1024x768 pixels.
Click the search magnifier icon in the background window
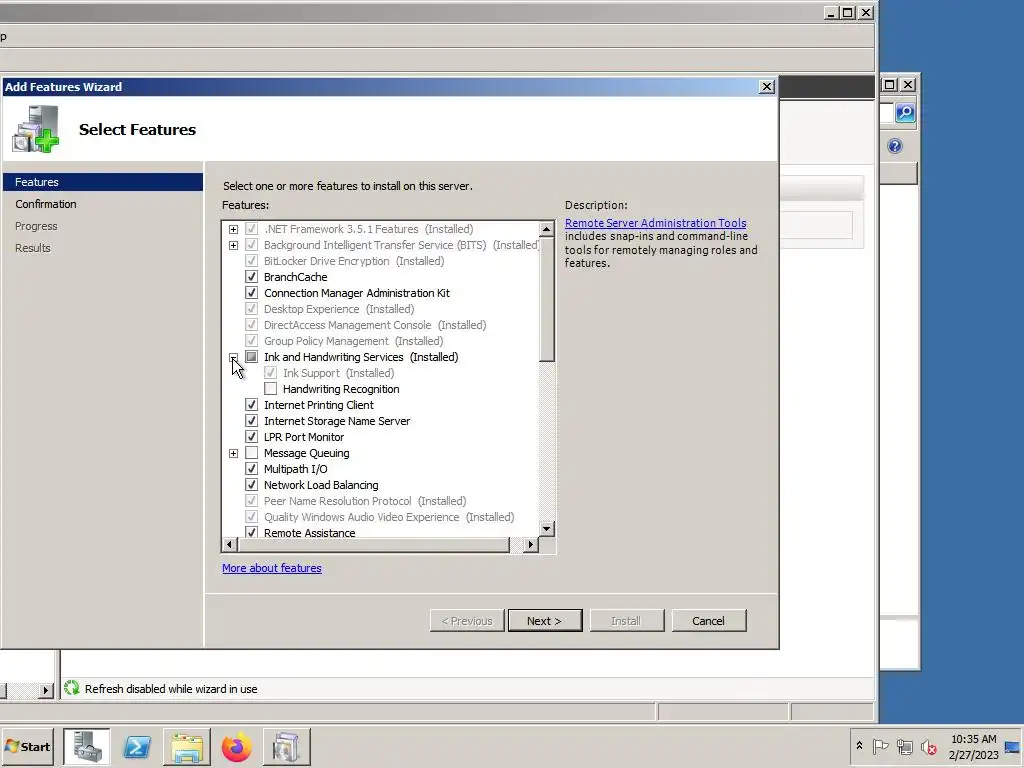904,113
